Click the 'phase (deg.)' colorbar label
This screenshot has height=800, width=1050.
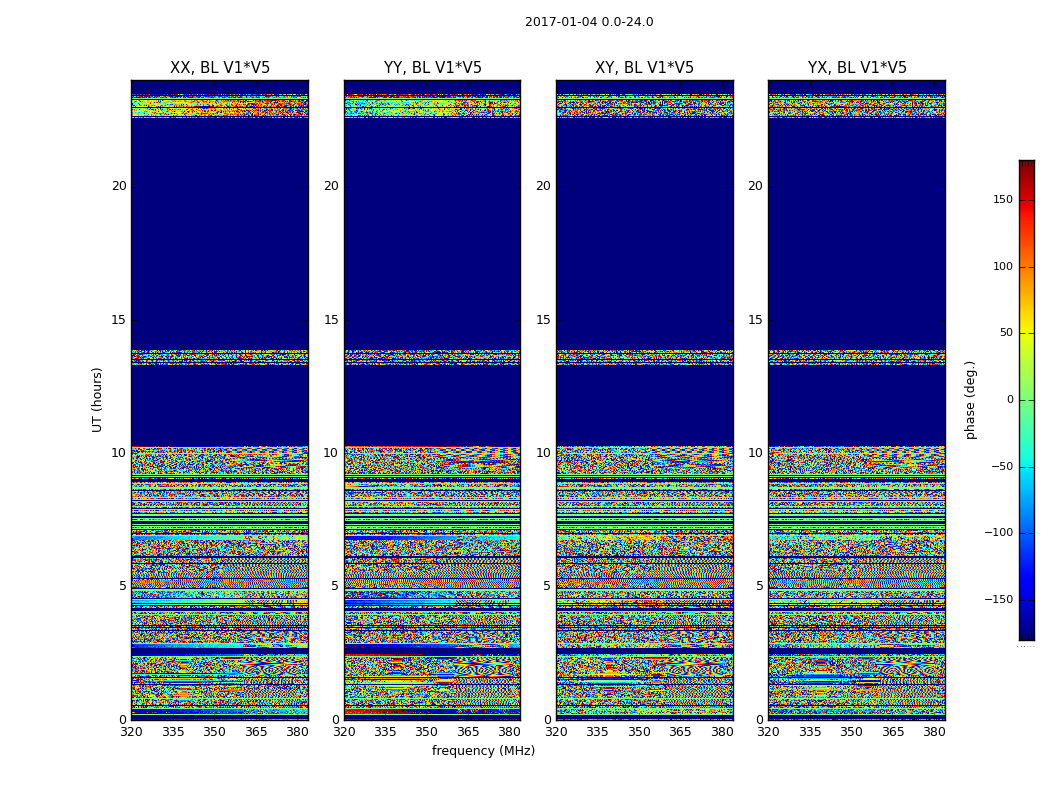click(970, 400)
